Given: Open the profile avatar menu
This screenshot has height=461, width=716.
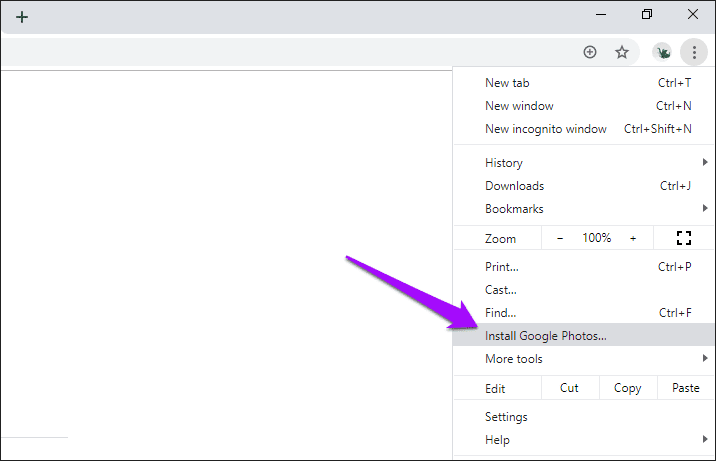Looking at the screenshot, I should [662, 52].
